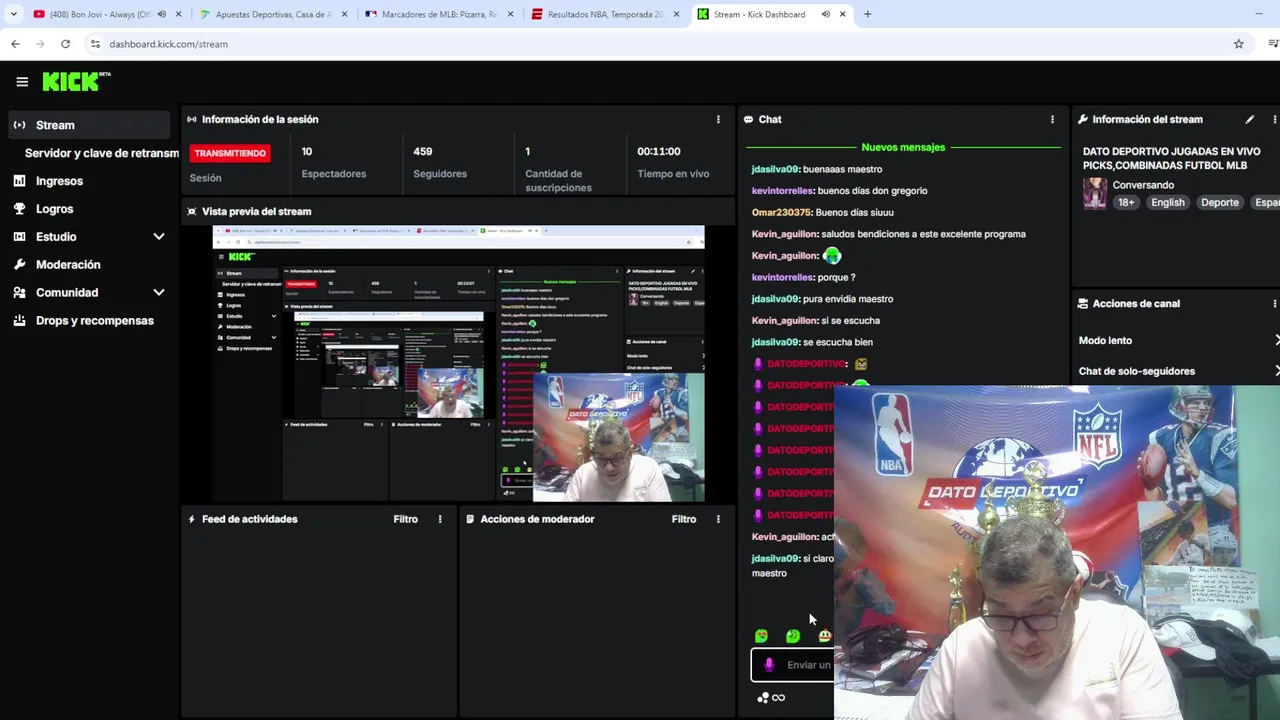
Task: Expand the Comunidad submenu chevron
Action: tap(158, 293)
